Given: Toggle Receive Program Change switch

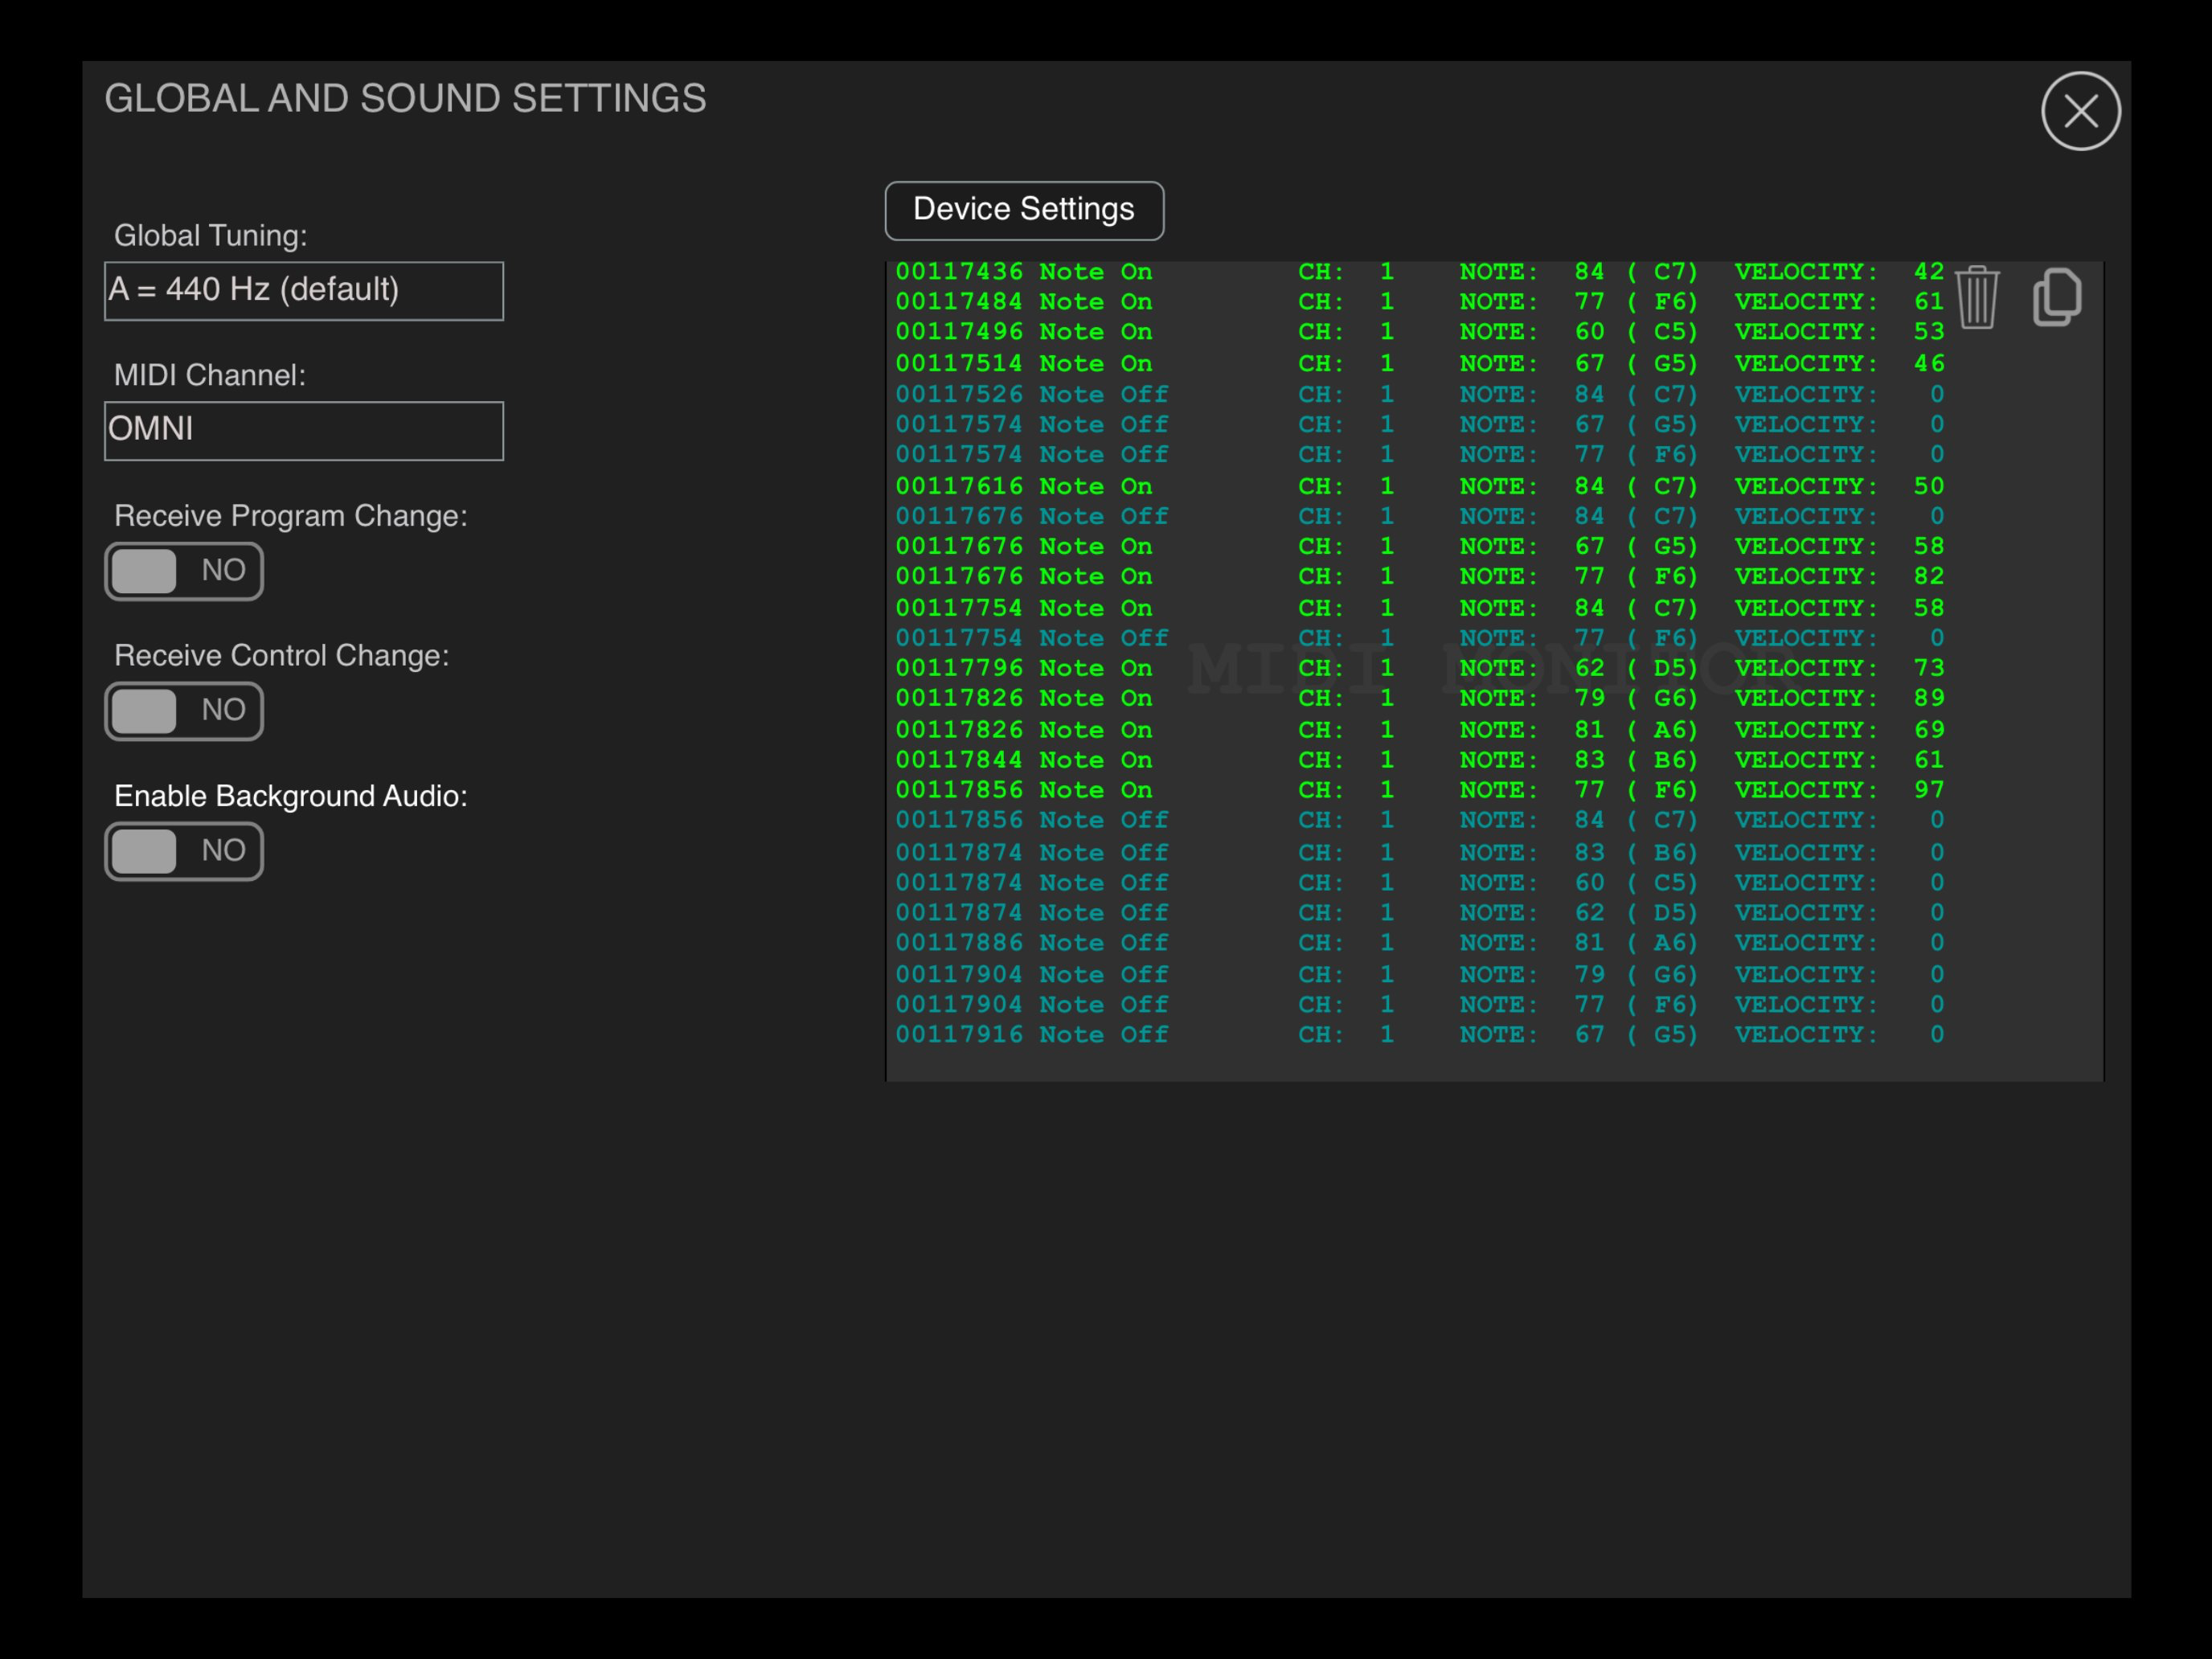Looking at the screenshot, I should tap(184, 571).
